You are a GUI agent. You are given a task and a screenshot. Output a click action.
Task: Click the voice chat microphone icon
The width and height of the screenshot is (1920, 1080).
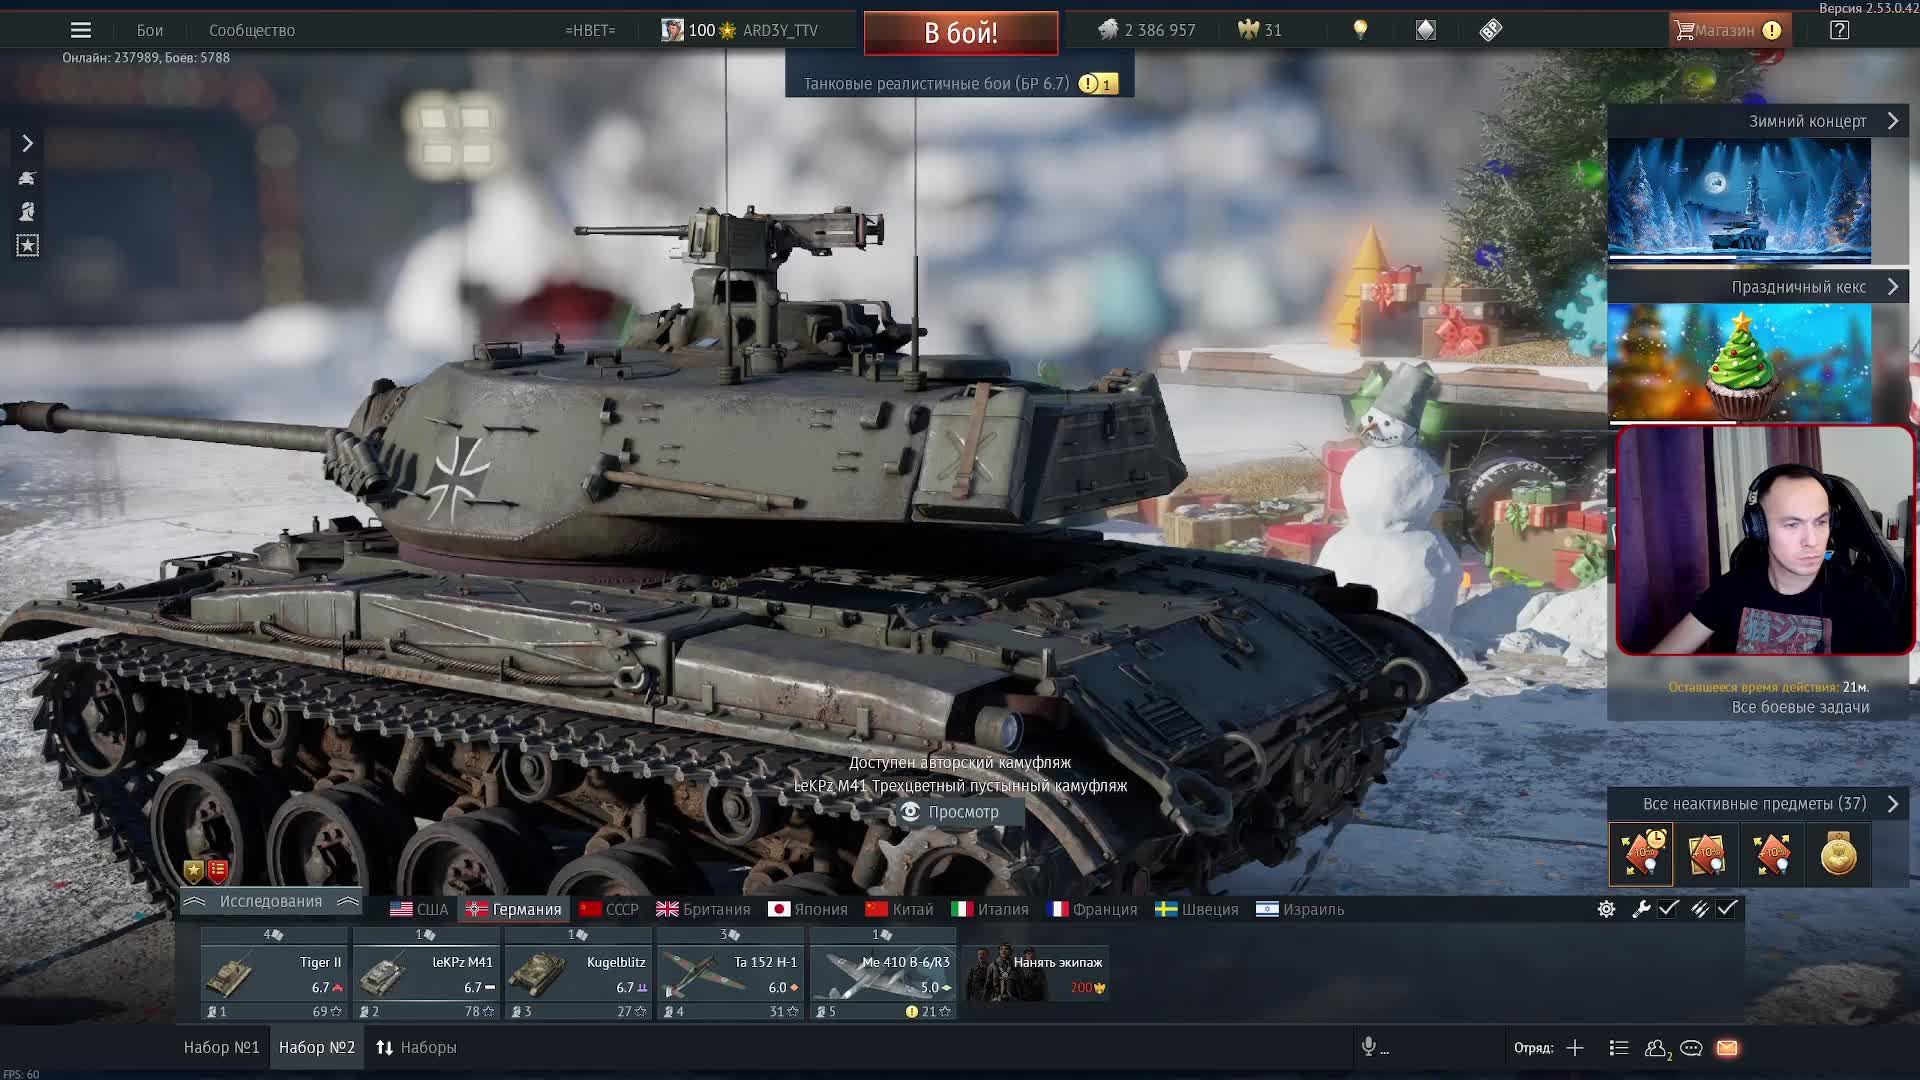coord(1369,1047)
